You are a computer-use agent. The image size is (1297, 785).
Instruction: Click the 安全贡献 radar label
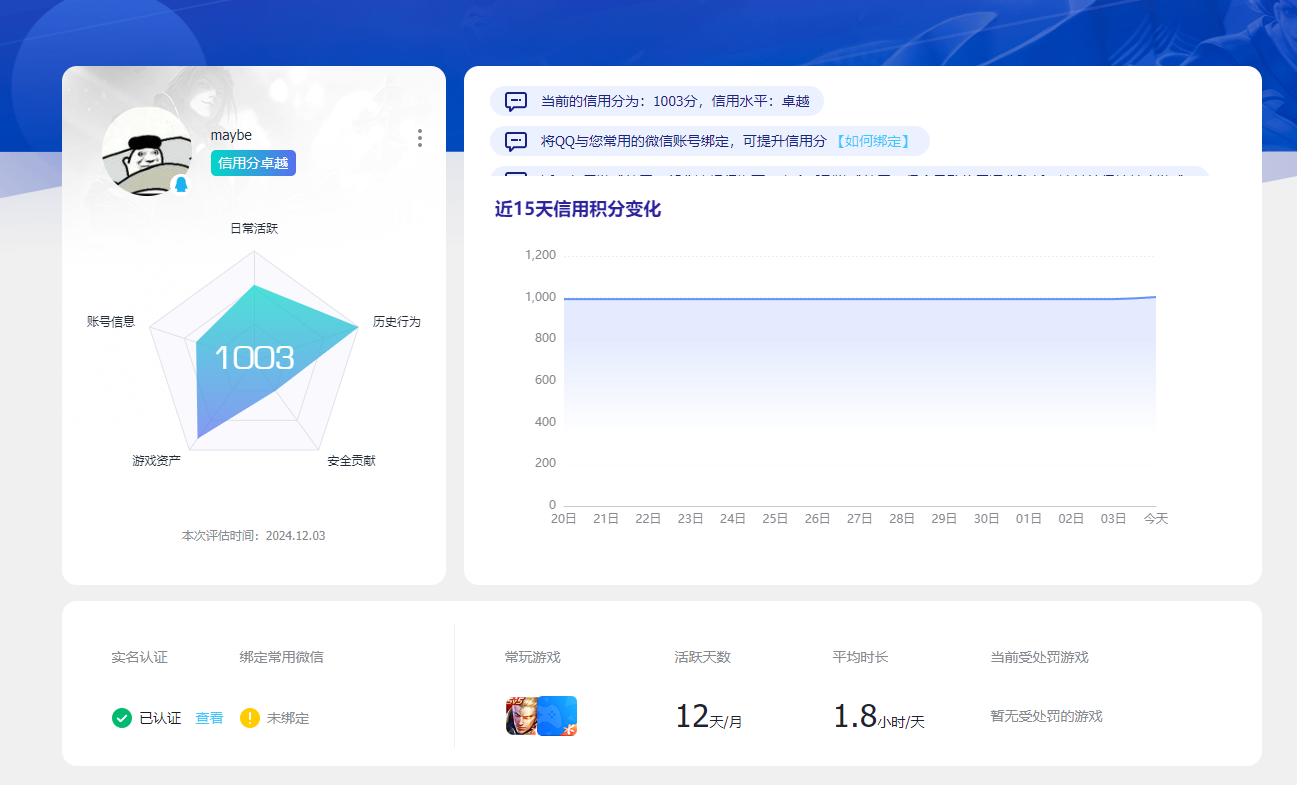point(351,461)
